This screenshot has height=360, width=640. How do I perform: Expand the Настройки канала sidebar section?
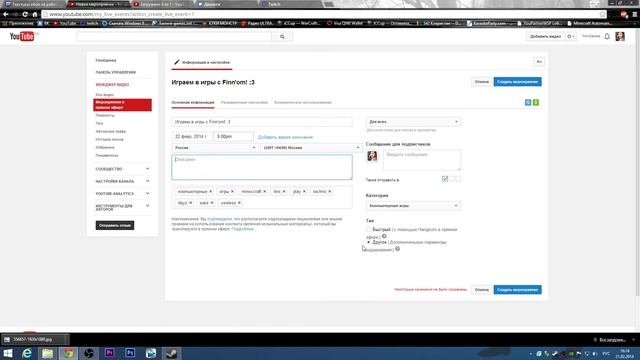pos(122,181)
